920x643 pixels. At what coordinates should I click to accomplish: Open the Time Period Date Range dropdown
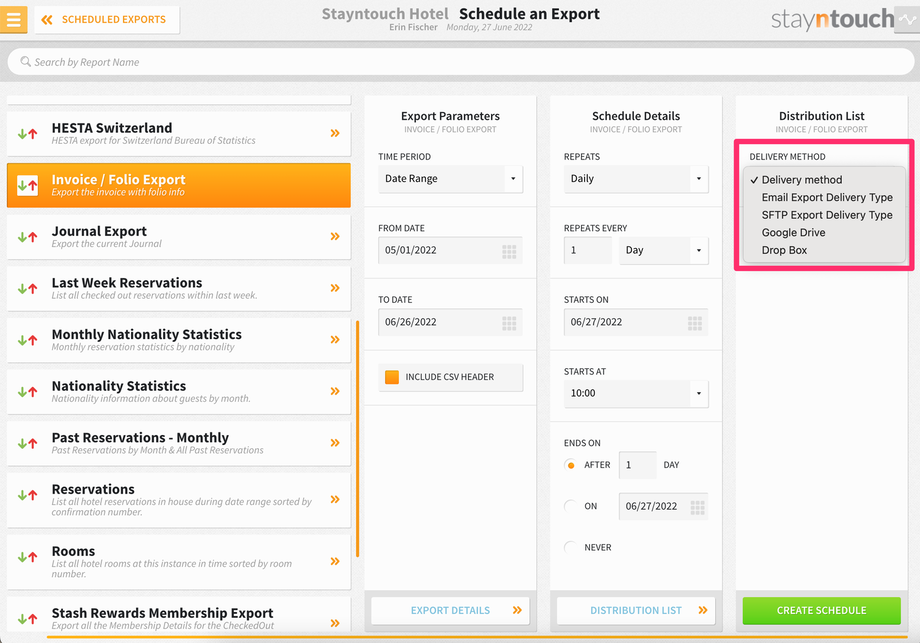[x=450, y=179]
